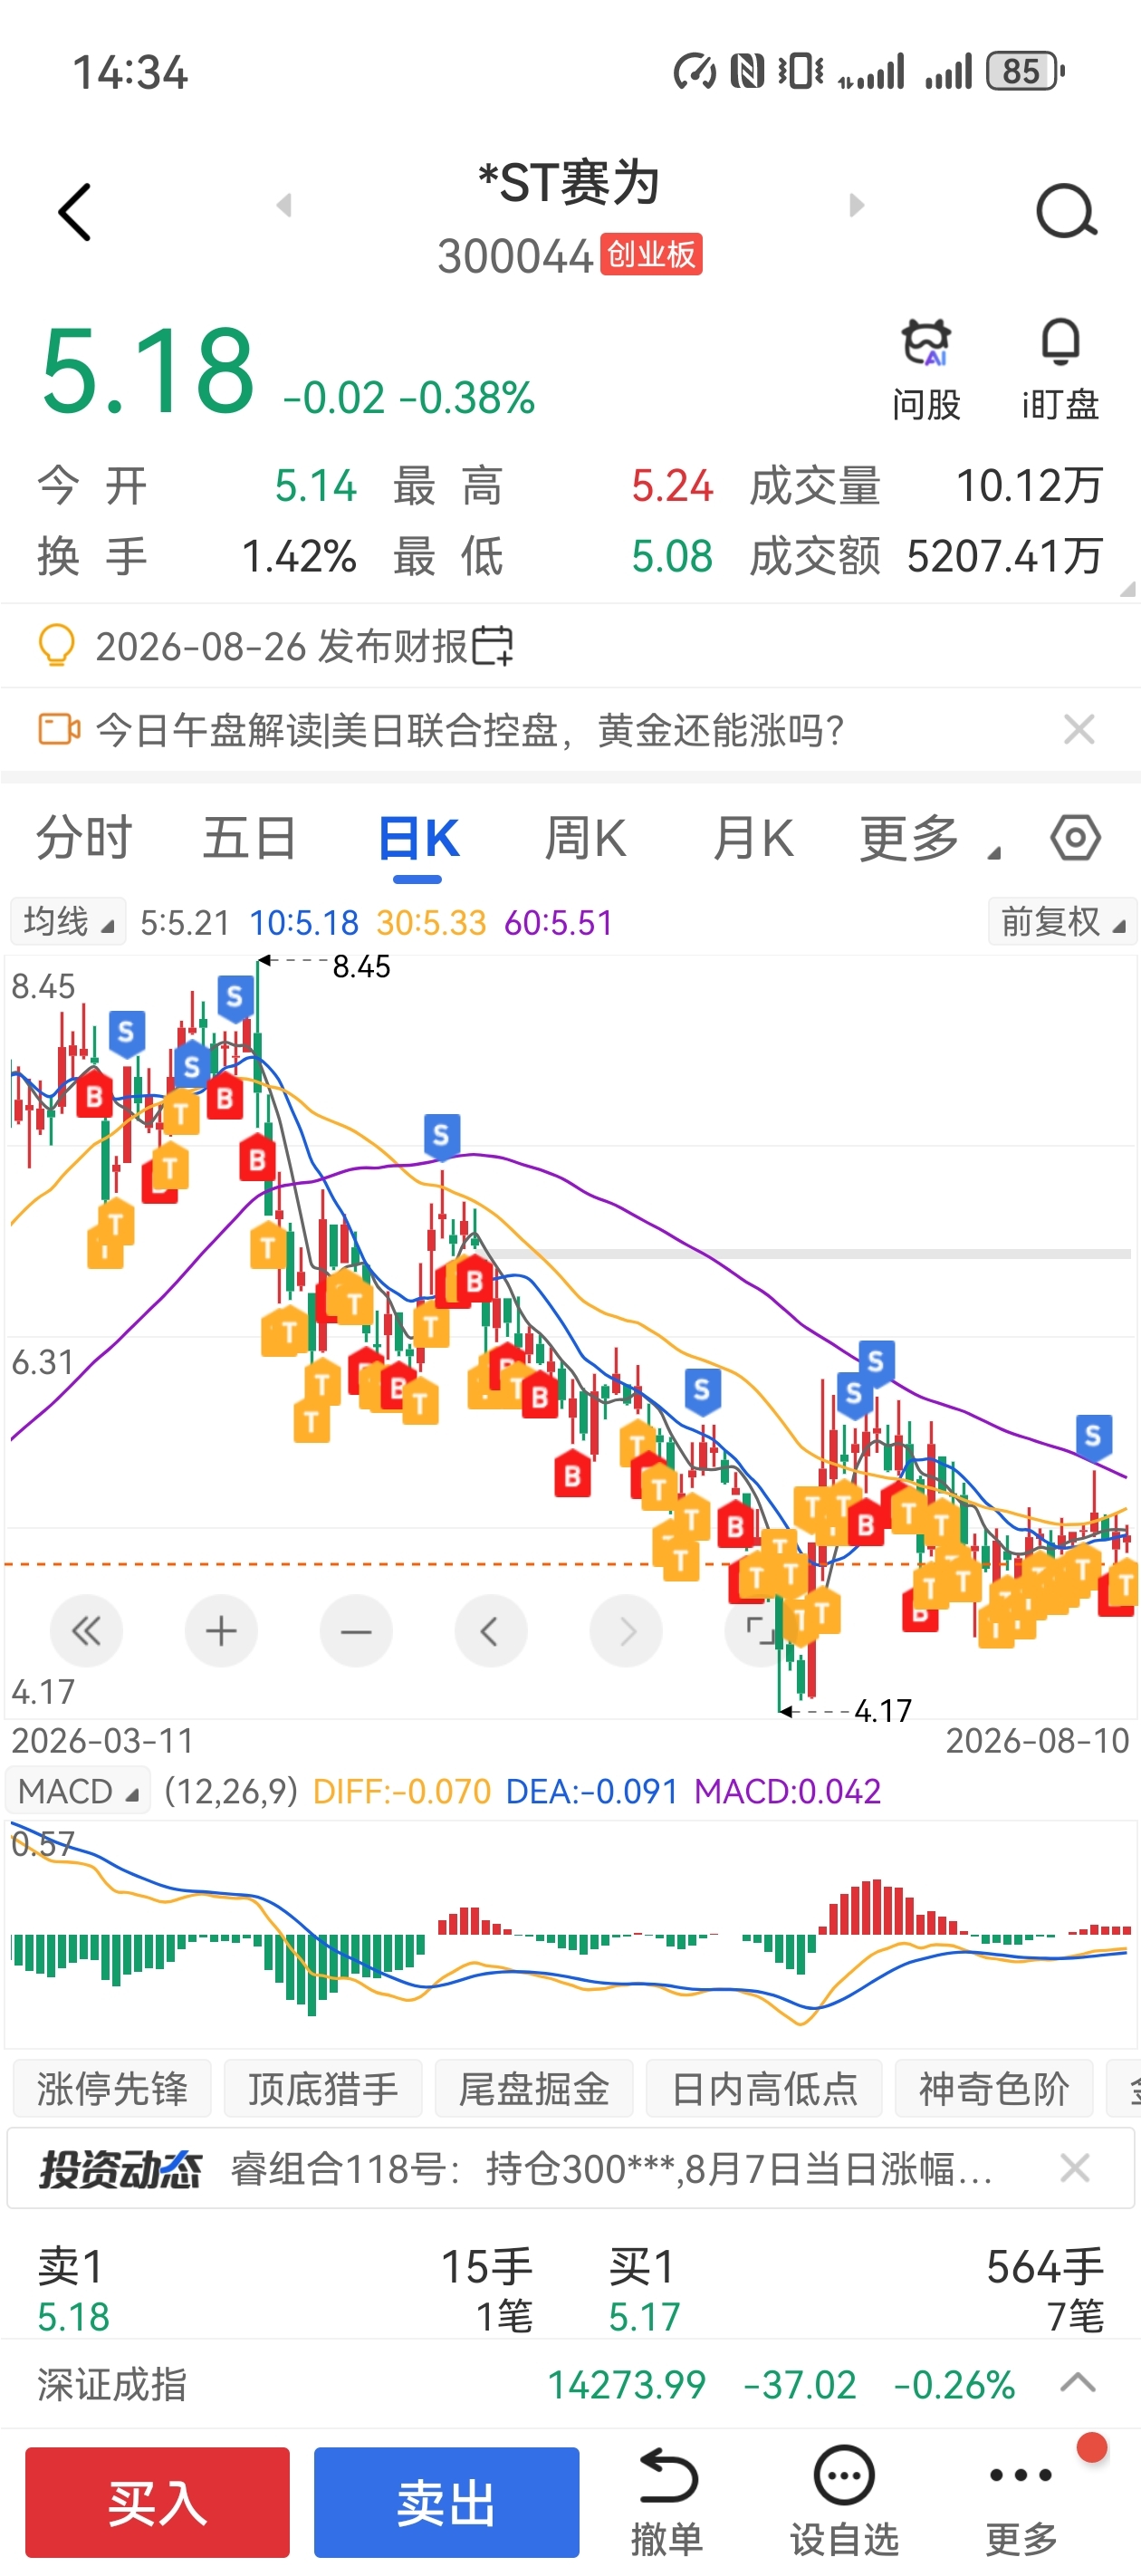The image size is (1141, 2576).
Task: Move chart right with the single-right arrow
Action: [626, 1631]
